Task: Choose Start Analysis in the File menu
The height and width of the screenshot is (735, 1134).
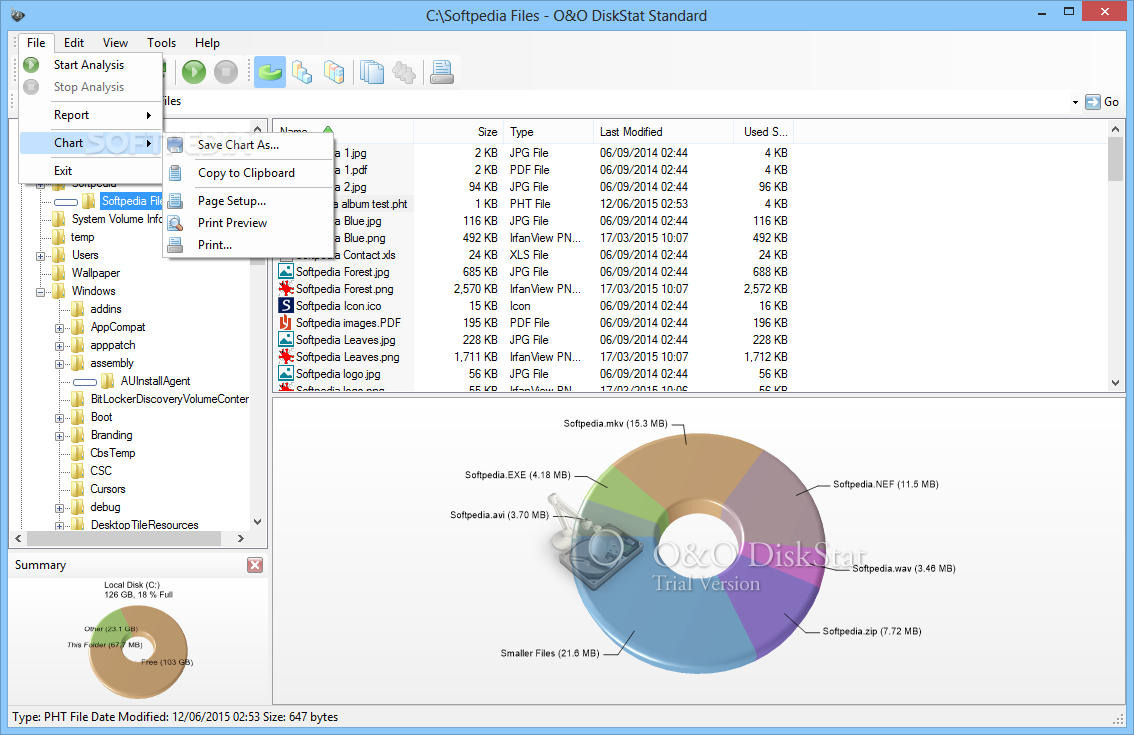Action: pos(90,64)
